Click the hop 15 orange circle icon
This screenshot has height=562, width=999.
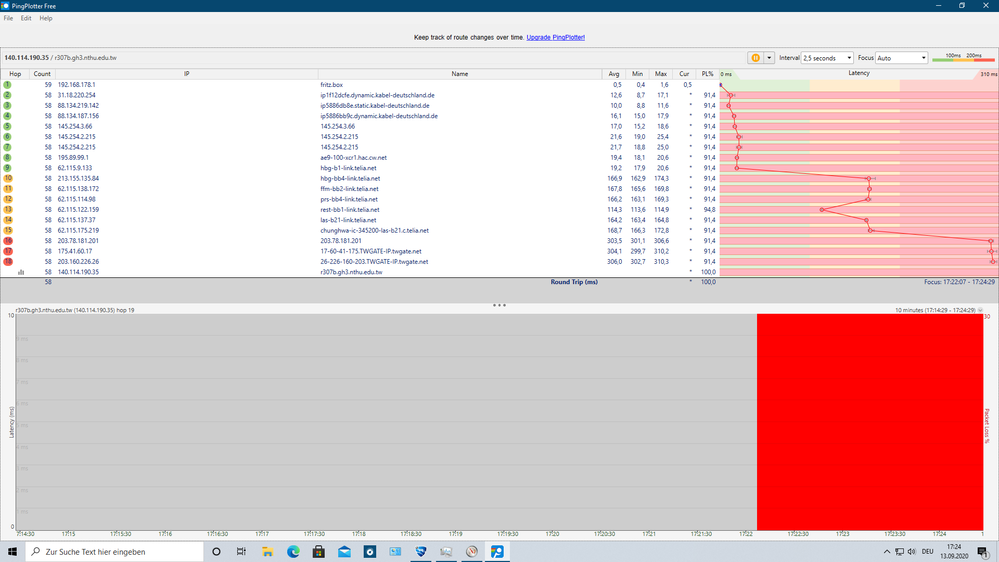pyautogui.click(x=8, y=230)
